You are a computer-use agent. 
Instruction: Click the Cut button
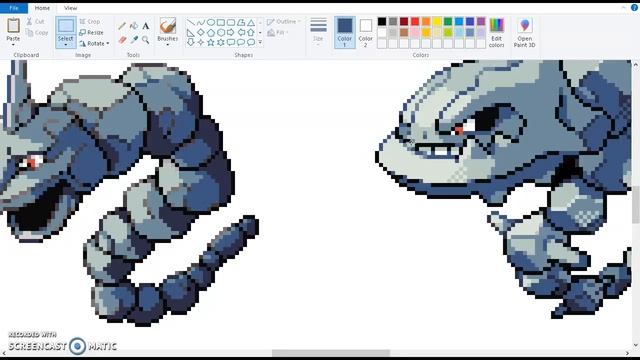coord(35,21)
